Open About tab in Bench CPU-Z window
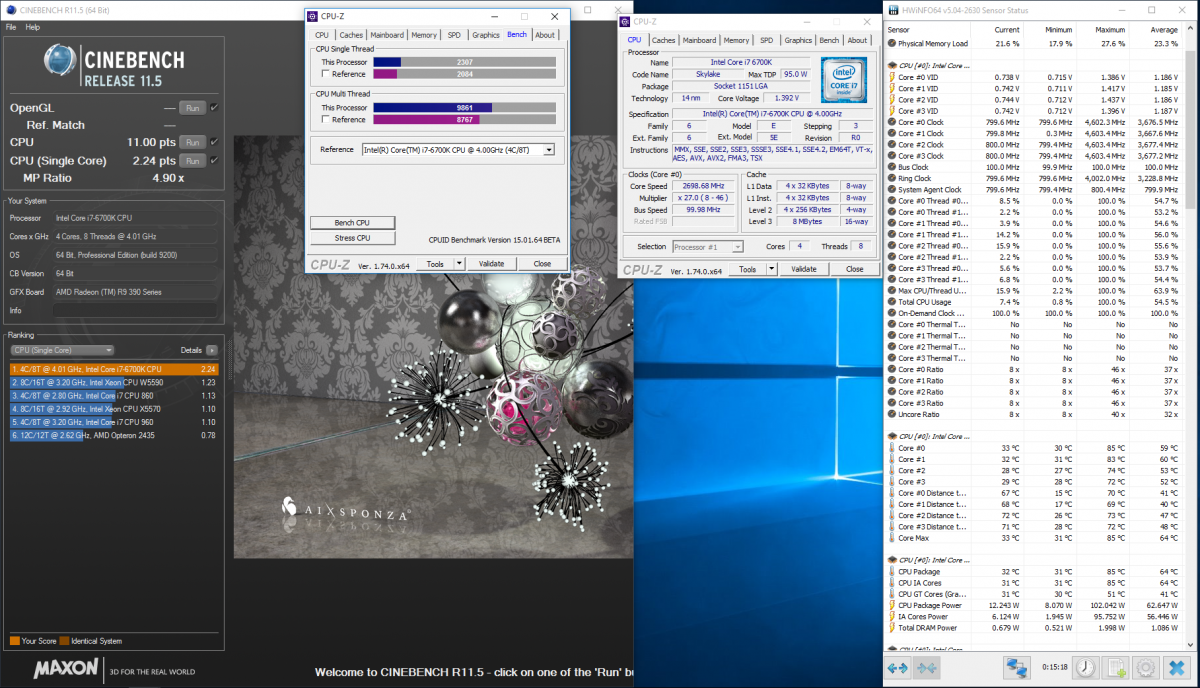1200x688 pixels. coord(545,35)
